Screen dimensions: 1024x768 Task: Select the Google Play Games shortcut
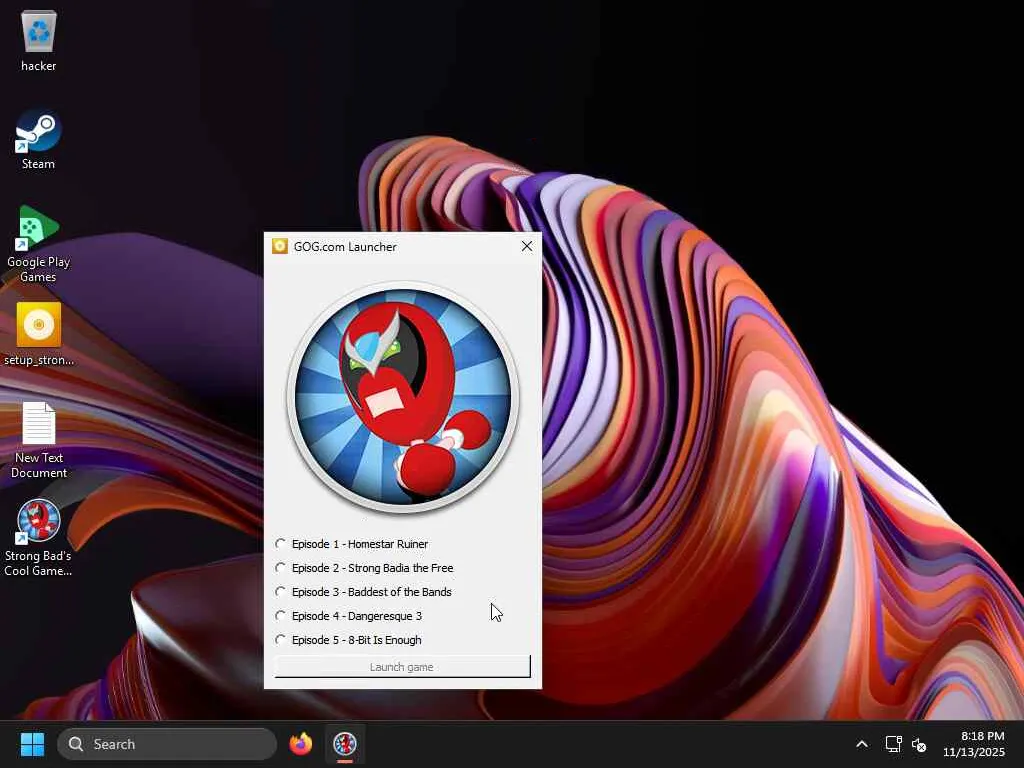(39, 244)
